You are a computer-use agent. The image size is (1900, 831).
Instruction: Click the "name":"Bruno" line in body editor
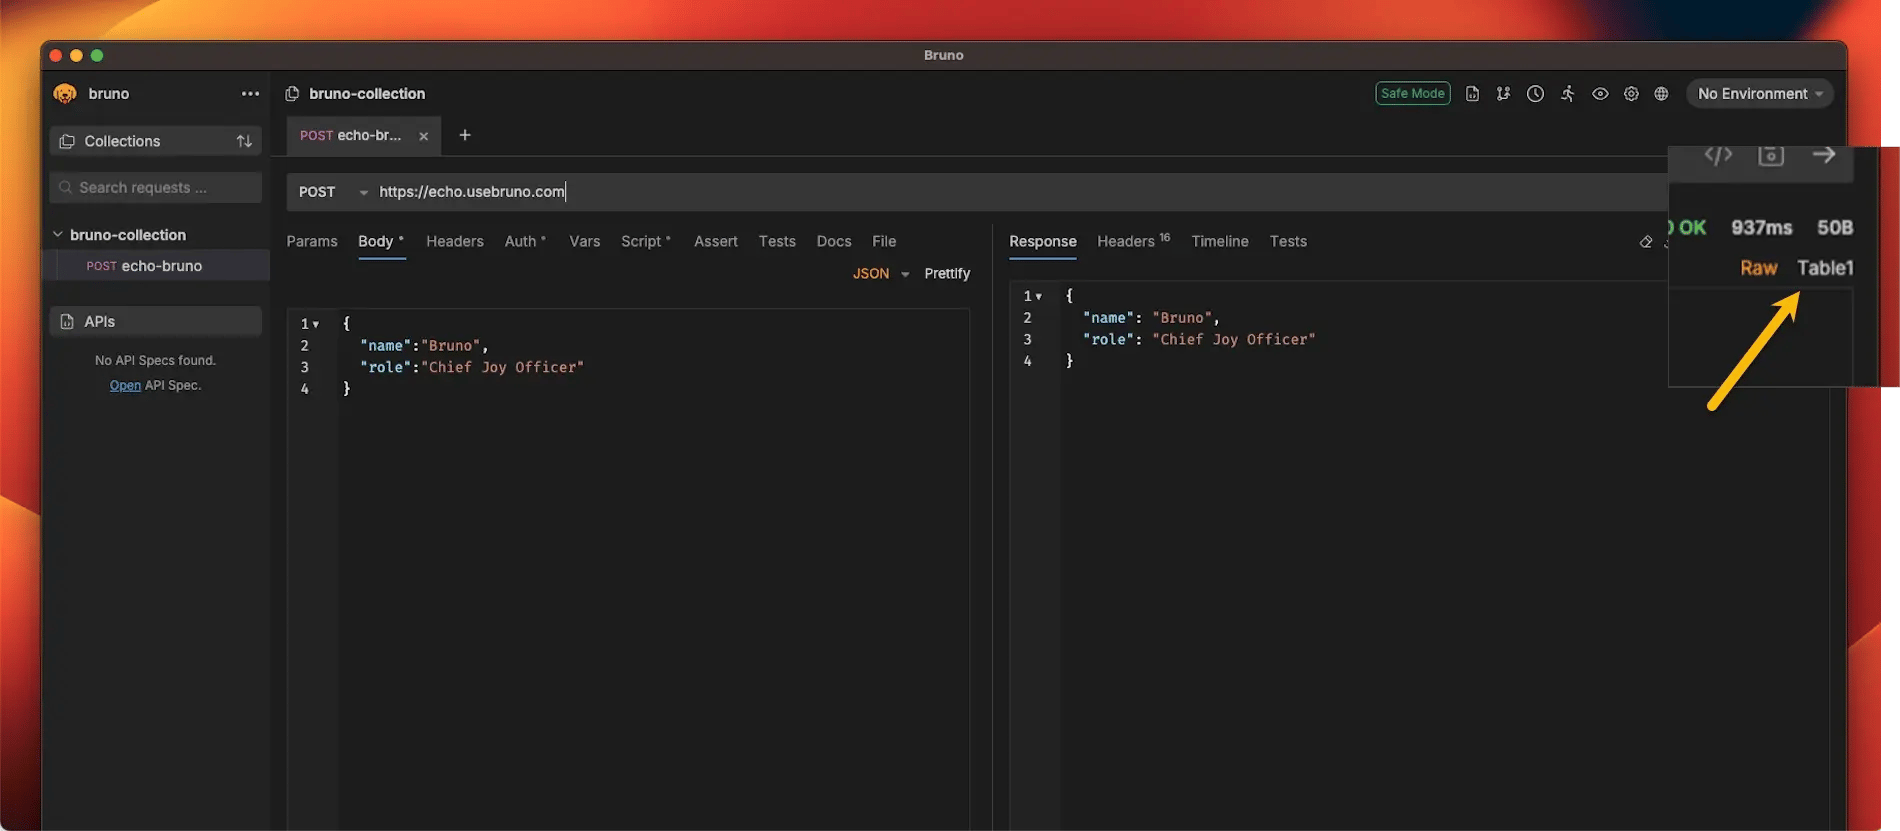(x=424, y=346)
